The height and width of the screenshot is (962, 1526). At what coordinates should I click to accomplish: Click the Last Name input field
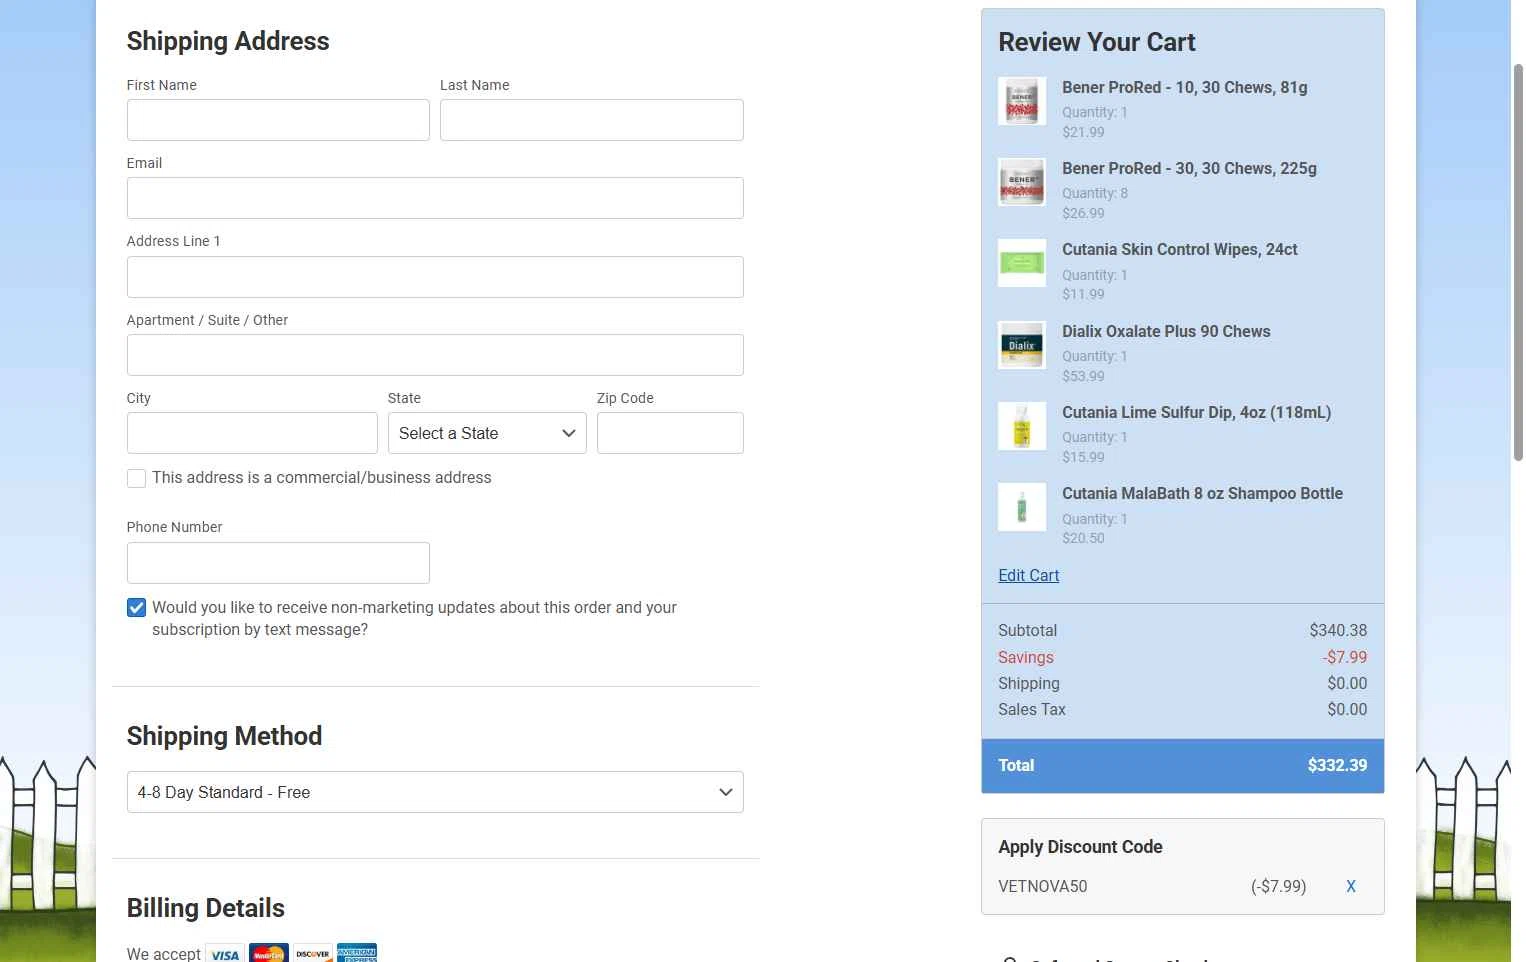click(592, 120)
